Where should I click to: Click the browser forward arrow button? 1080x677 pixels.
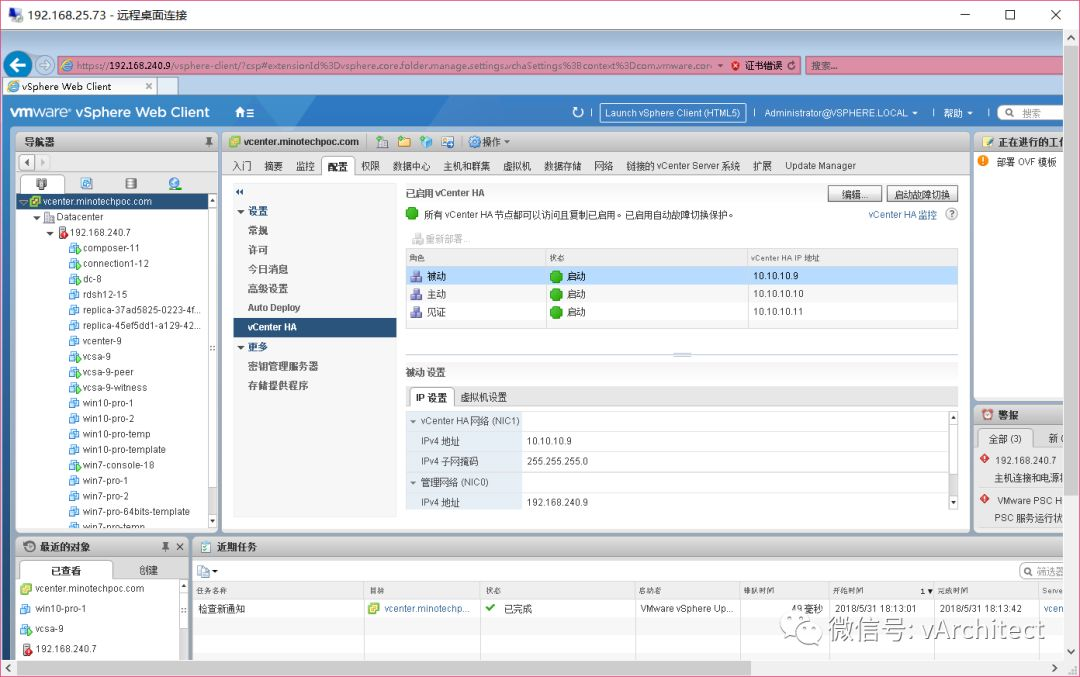(45, 65)
